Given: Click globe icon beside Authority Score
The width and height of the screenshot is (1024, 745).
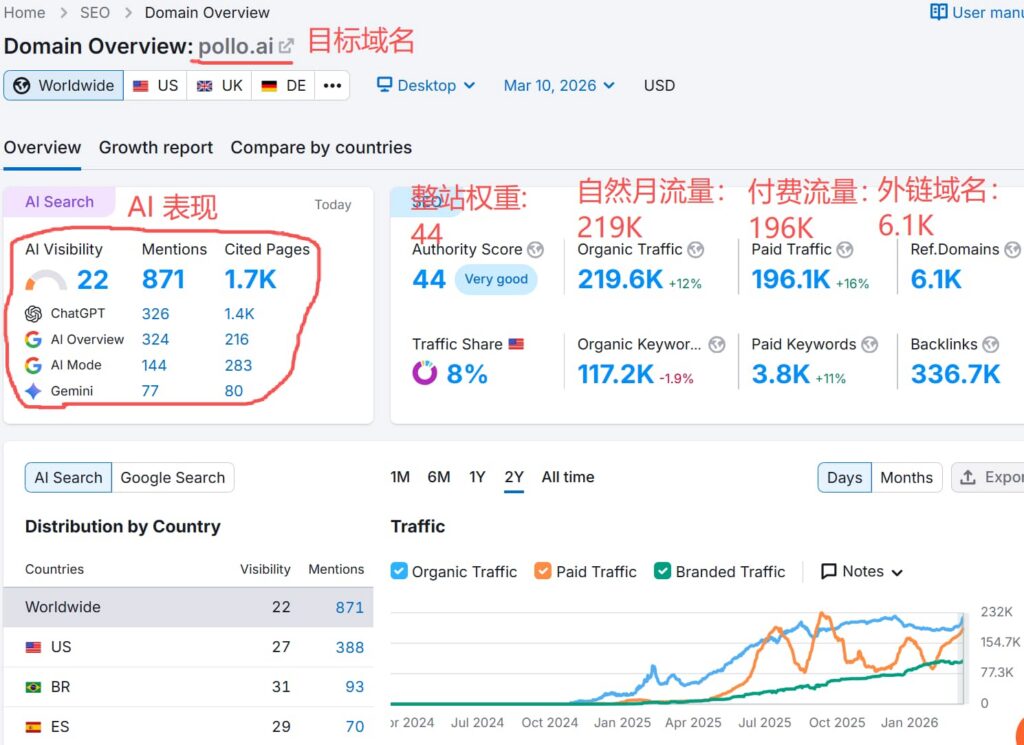Looking at the screenshot, I should click(x=536, y=249).
